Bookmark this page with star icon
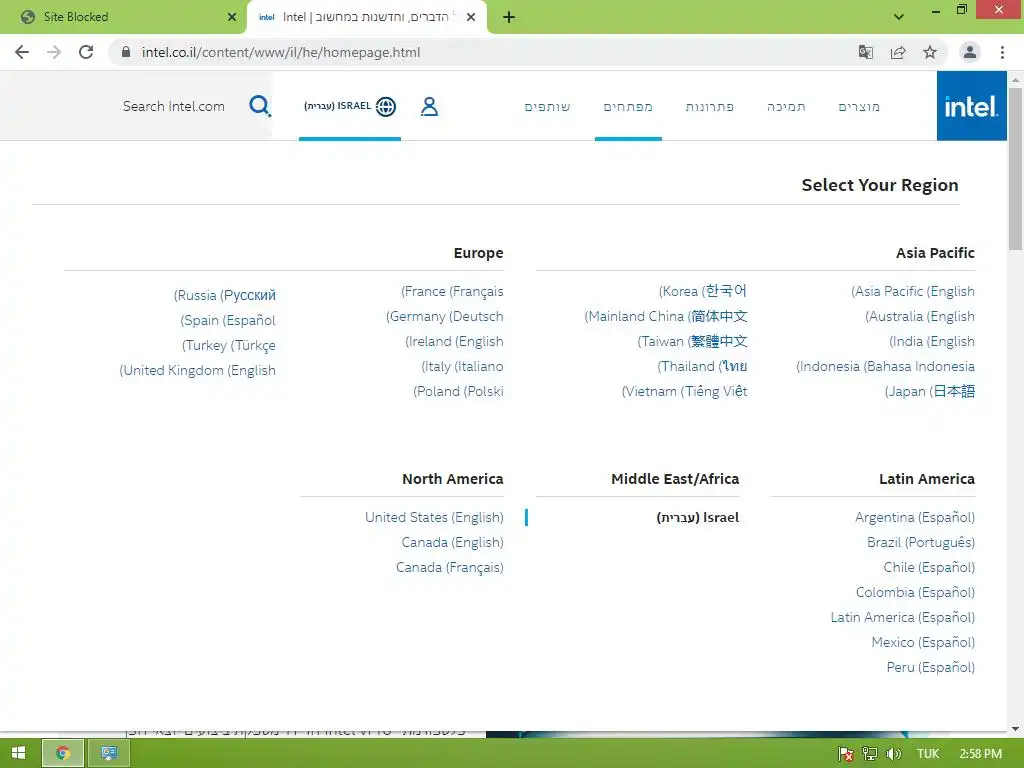This screenshot has width=1024, height=768. point(930,52)
